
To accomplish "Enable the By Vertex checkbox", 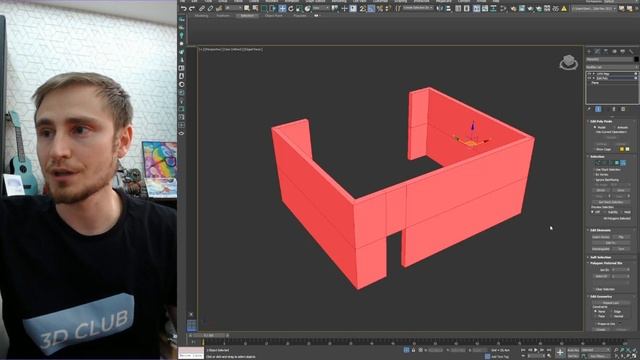I will (594, 174).
